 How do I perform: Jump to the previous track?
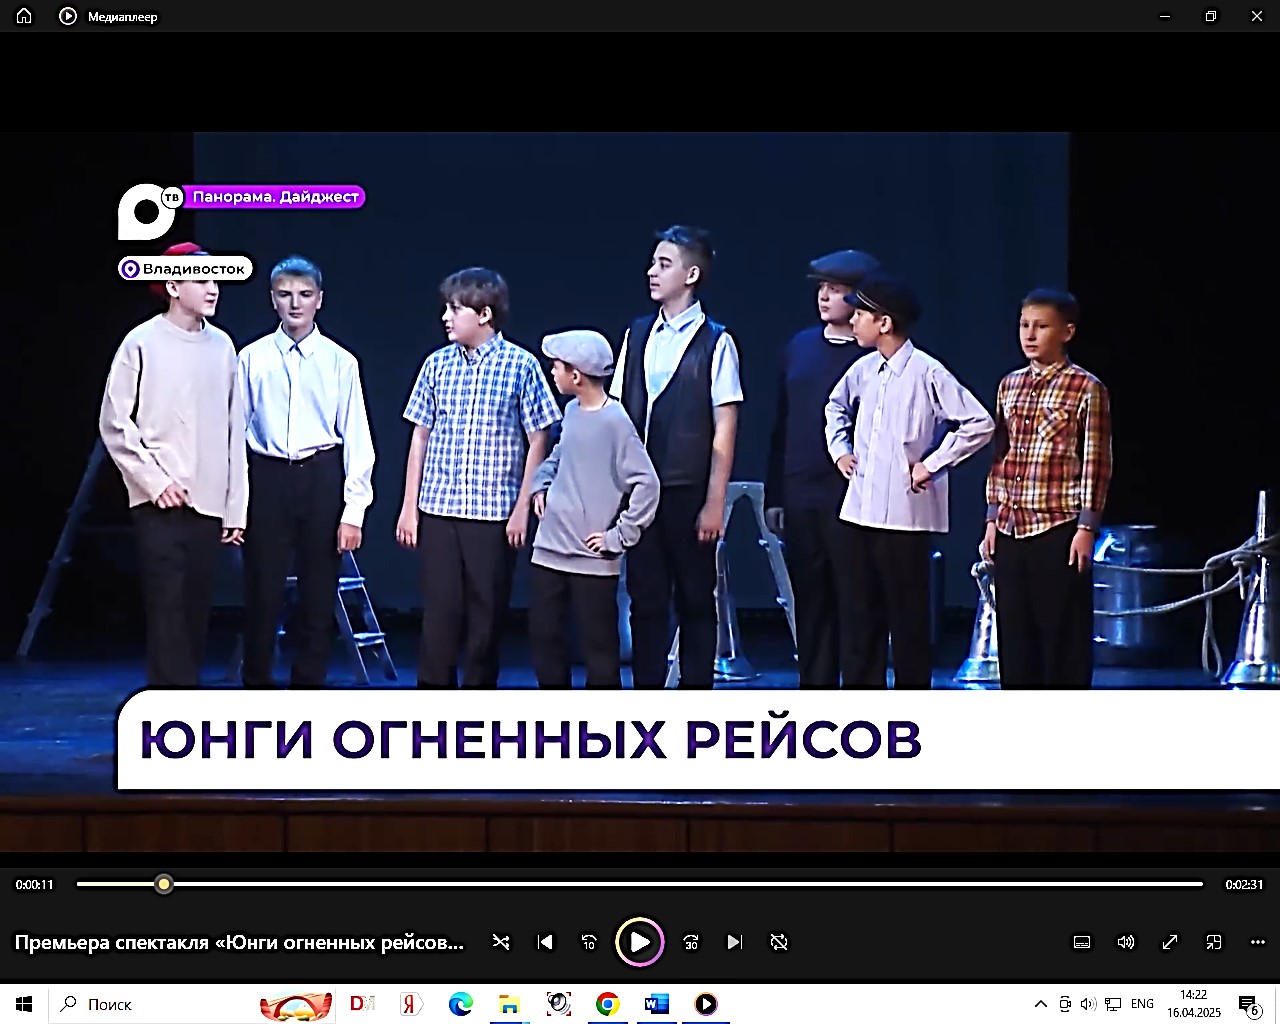[x=545, y=942]
